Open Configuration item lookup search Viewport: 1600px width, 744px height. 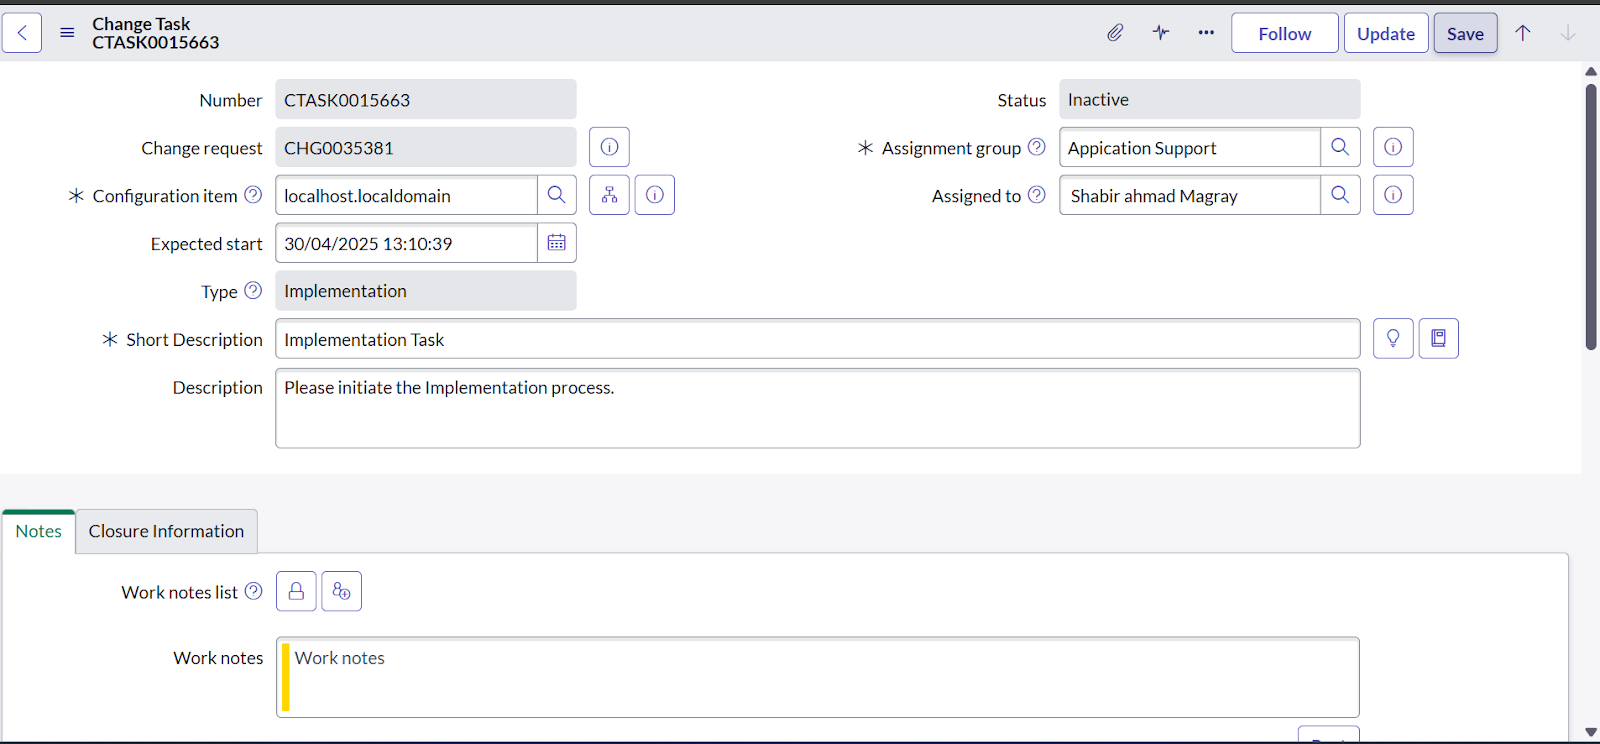(x=557, y=195)
